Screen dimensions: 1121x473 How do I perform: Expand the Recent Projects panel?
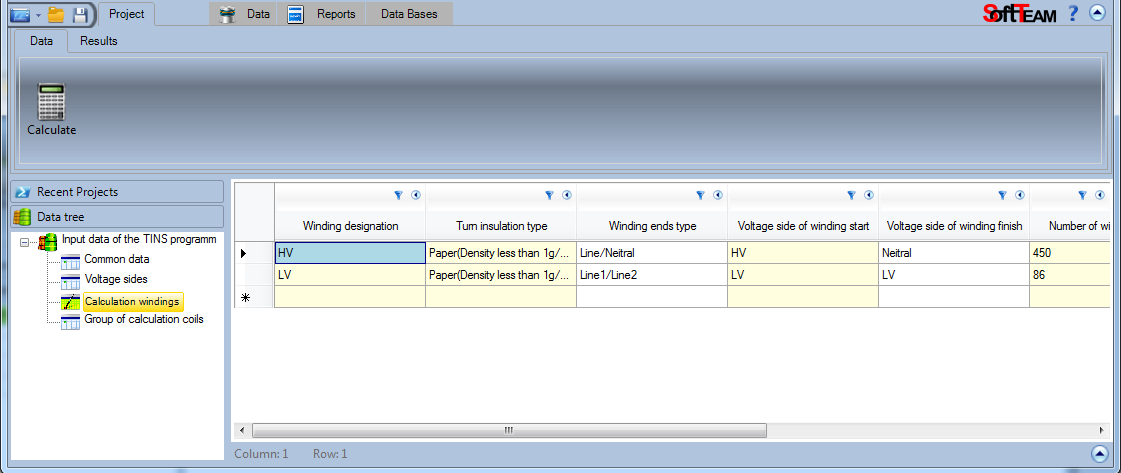click(x=117, y=191)
